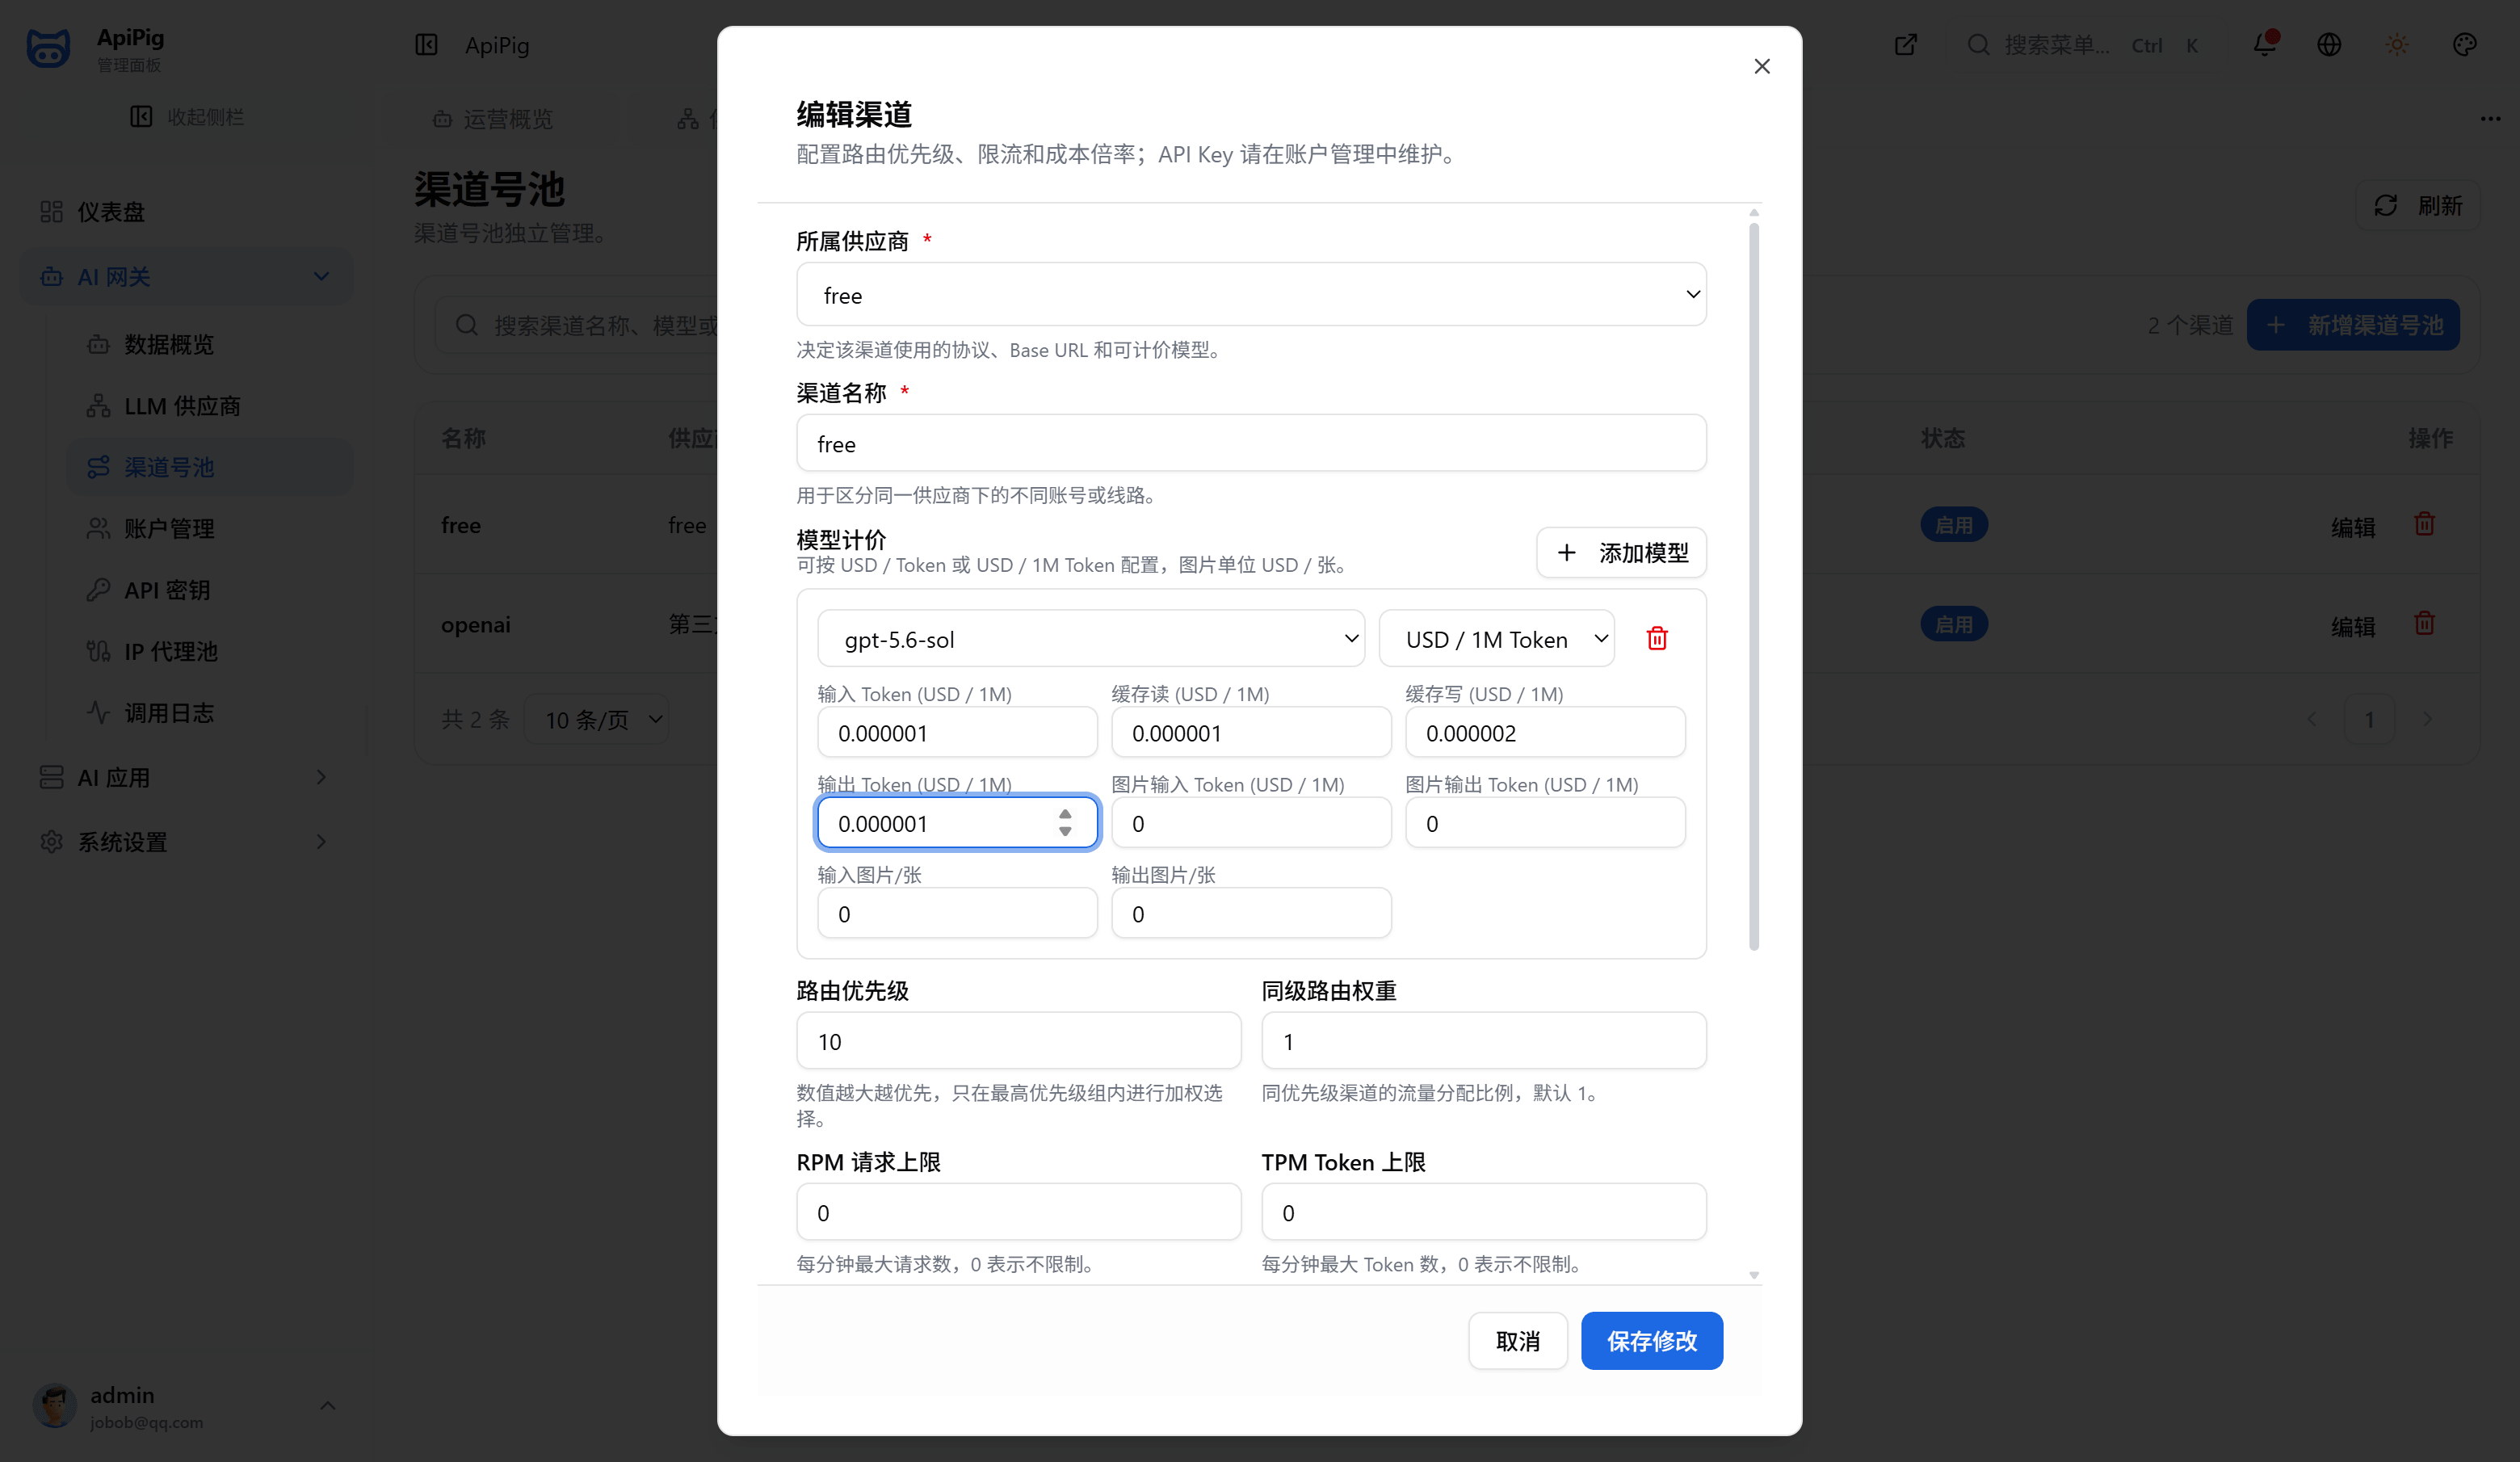Delete the free channel via trash icon
This screenshot has height=1462, width=2520.
[x=2424, y=524]
